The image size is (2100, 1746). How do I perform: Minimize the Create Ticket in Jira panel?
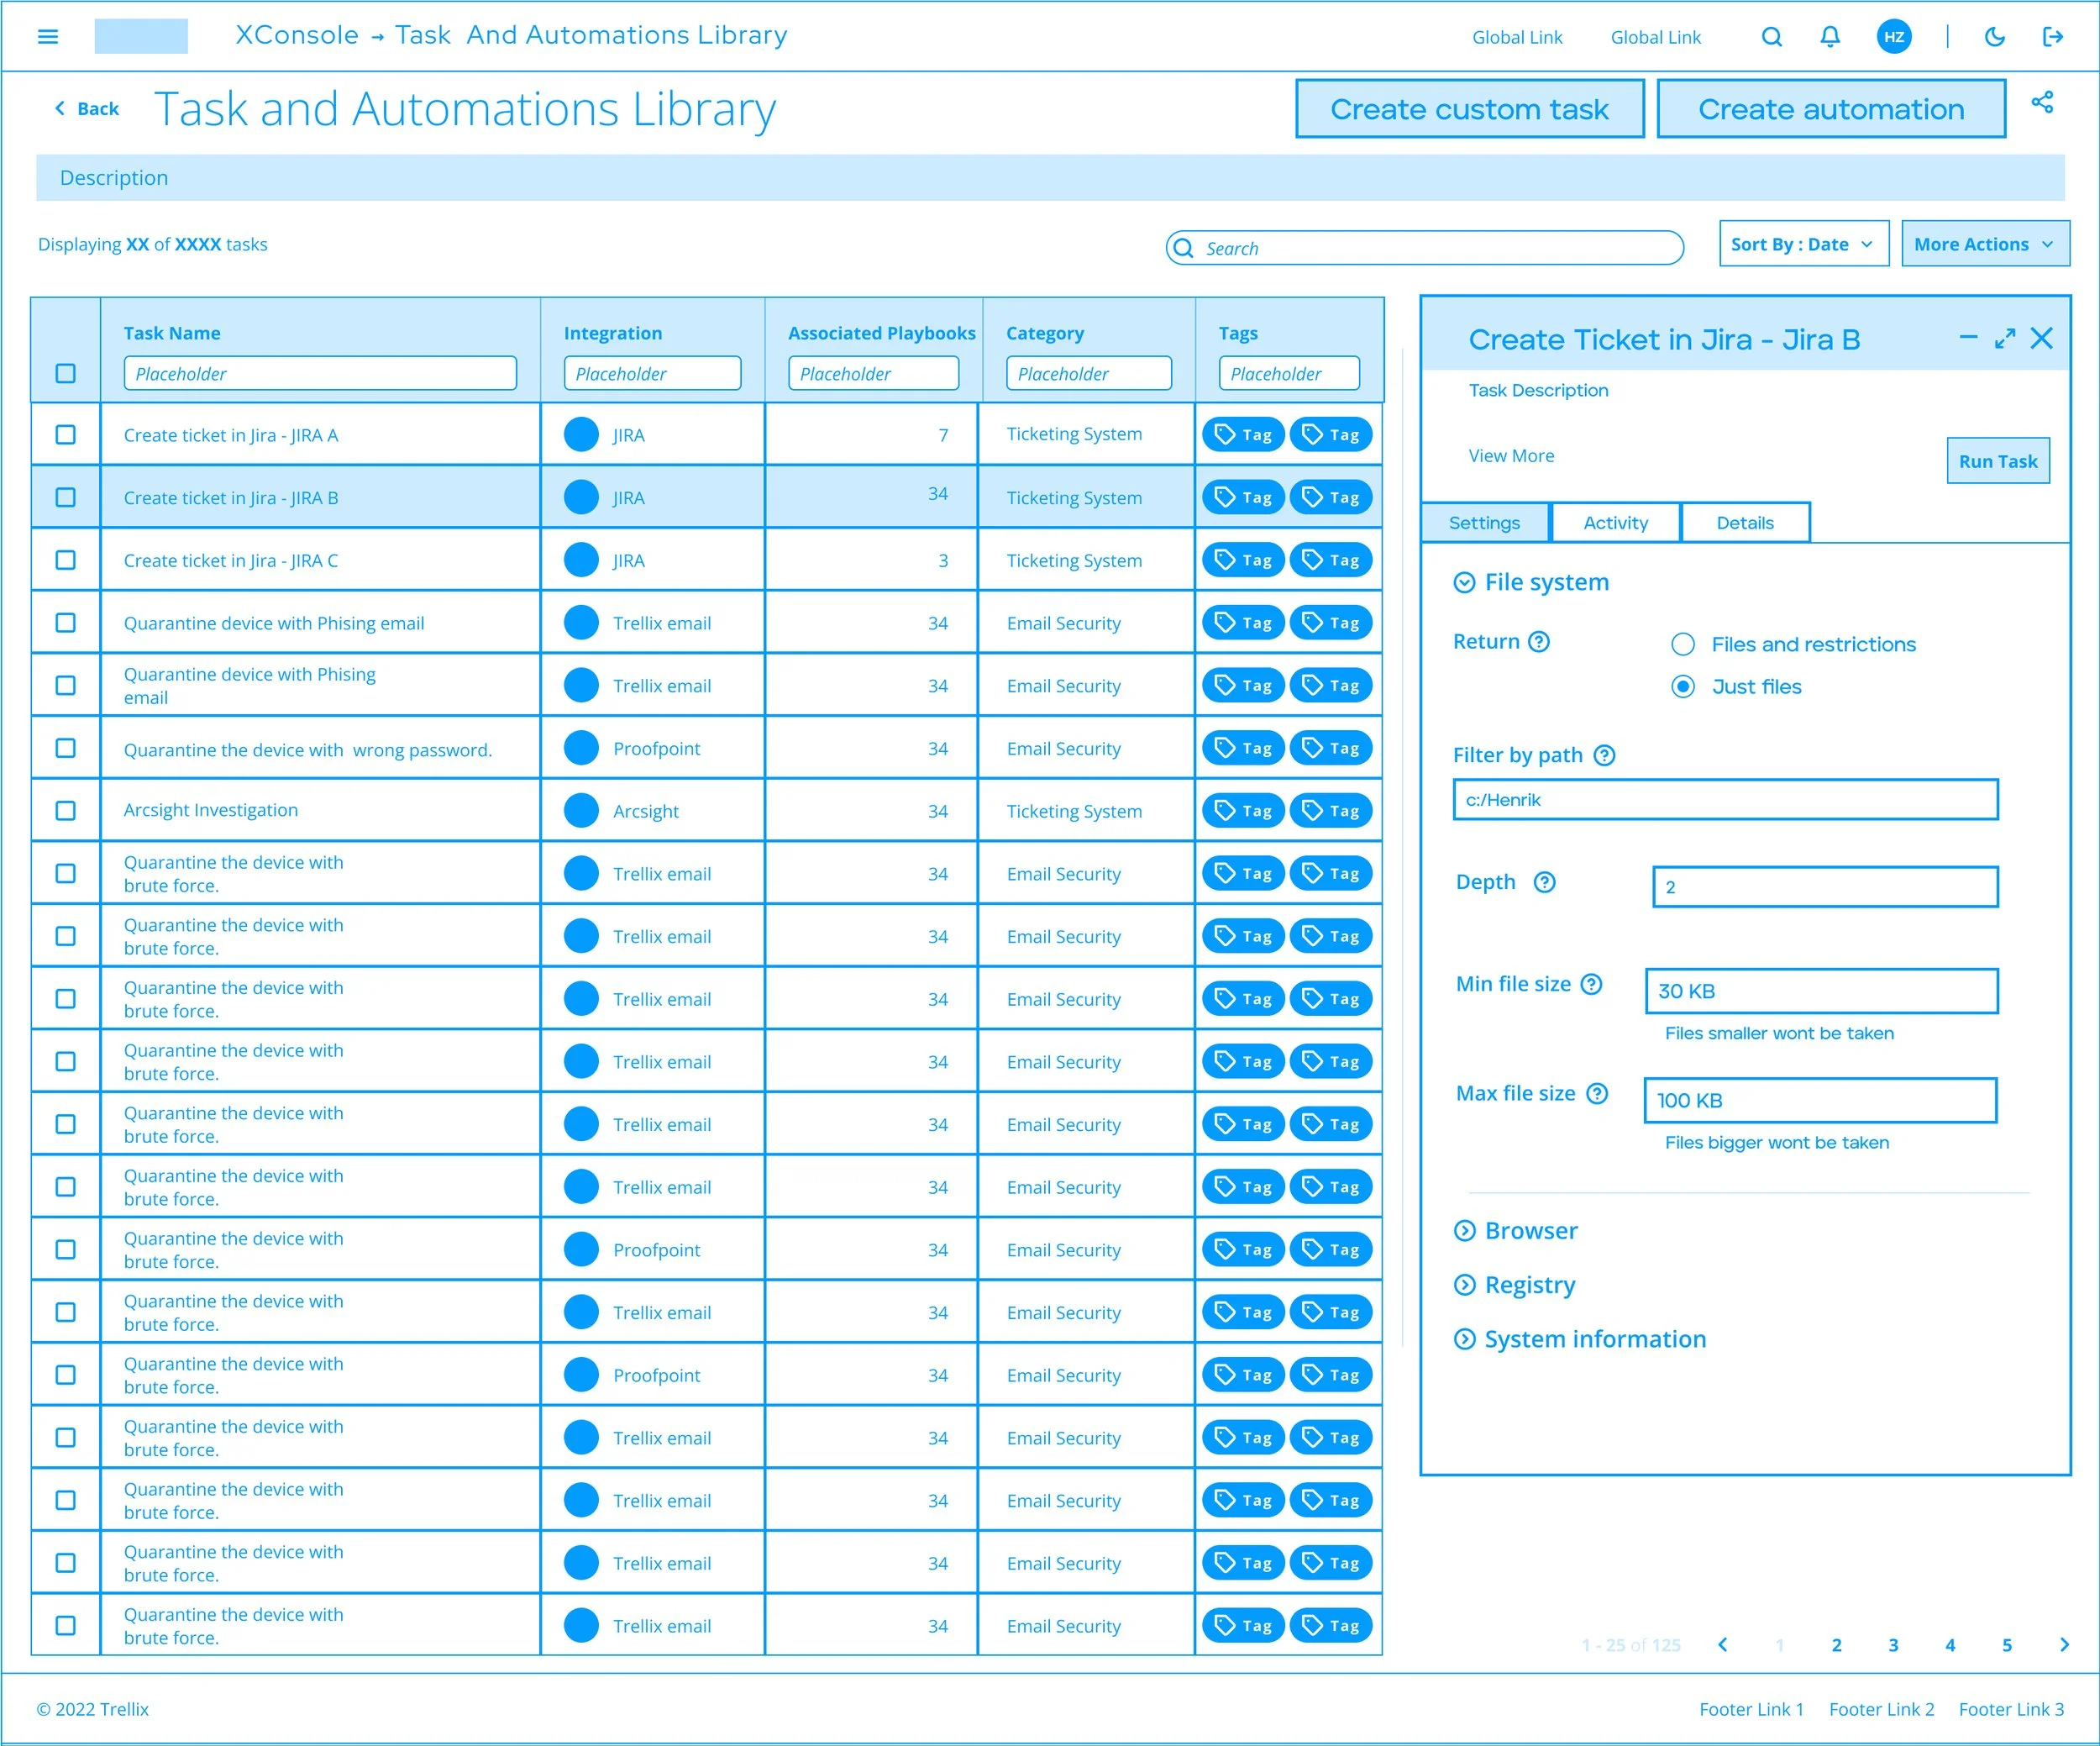tap(1968, 338)
